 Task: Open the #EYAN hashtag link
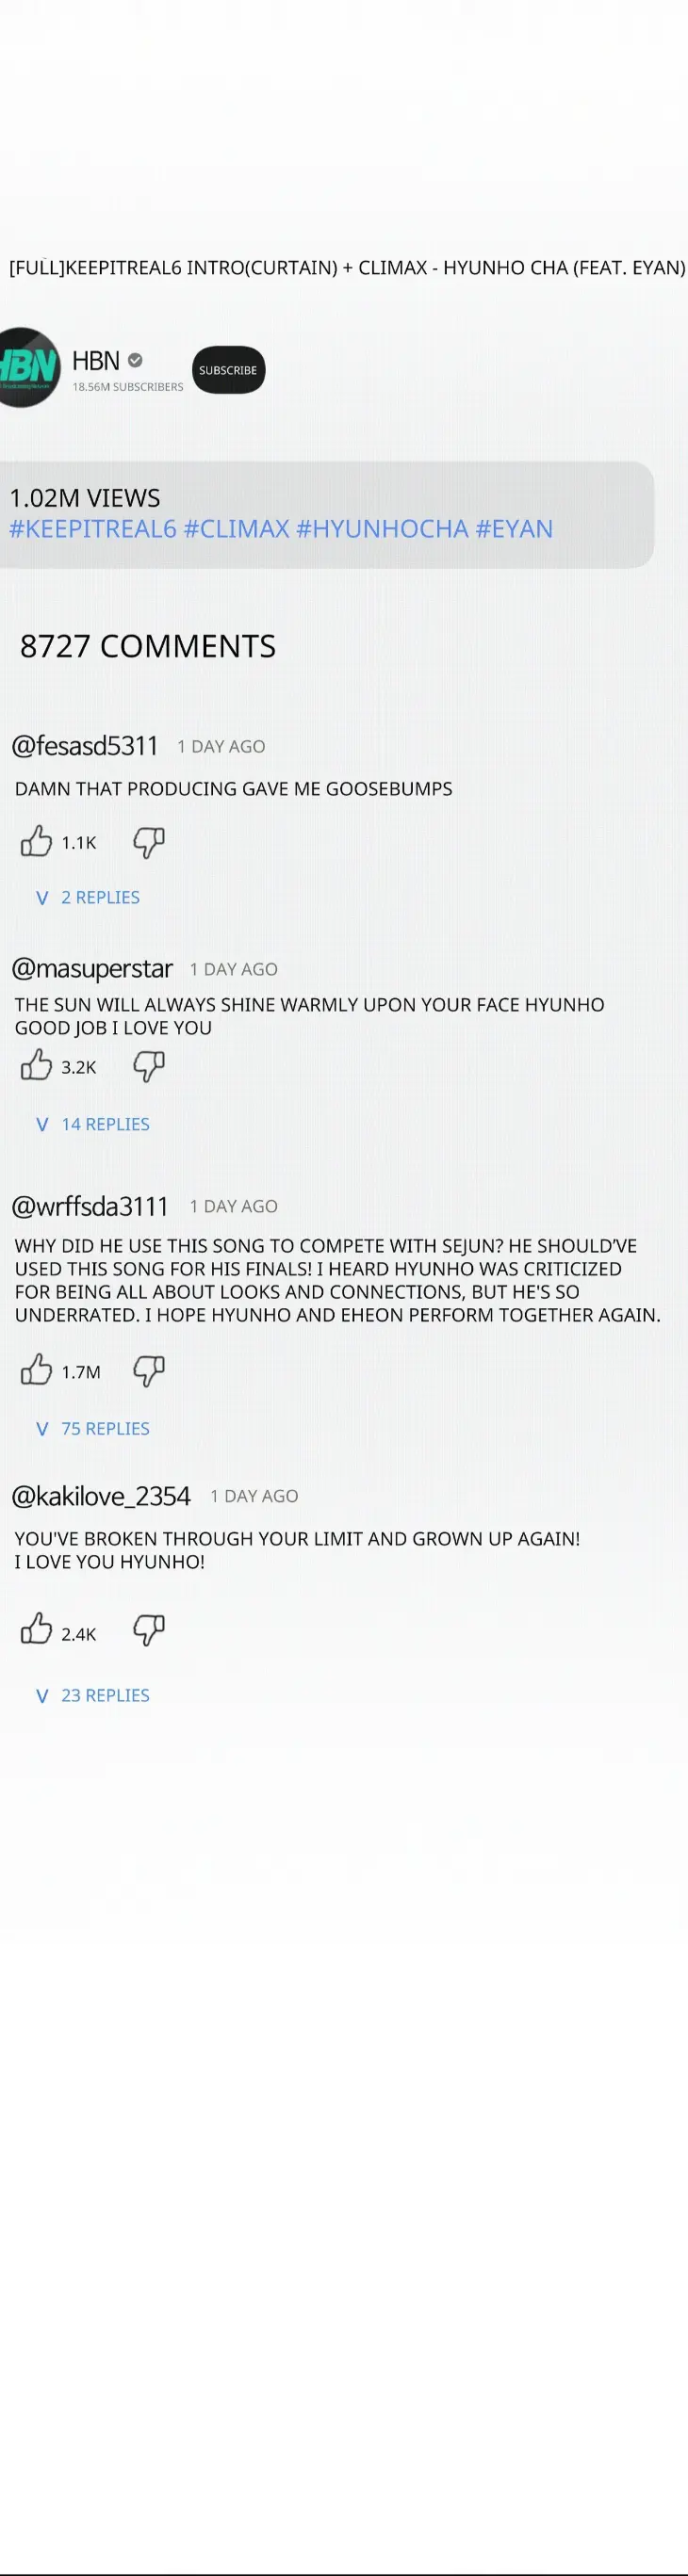[514, 529]
